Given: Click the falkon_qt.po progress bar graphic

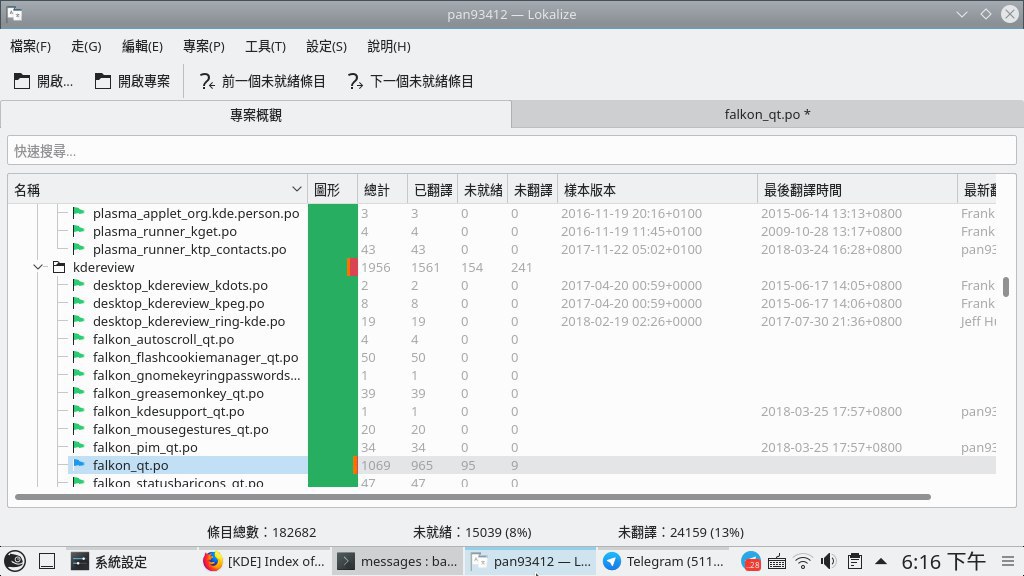Looking at the screenshot, I should tap(332, 465).
